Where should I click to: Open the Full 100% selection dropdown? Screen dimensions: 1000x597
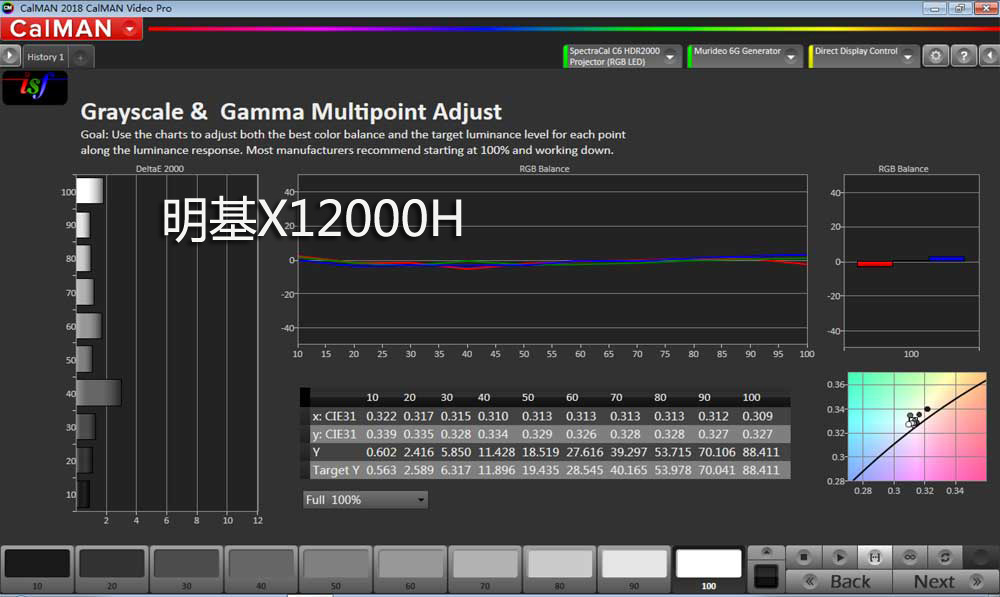[x=421, y=499]
